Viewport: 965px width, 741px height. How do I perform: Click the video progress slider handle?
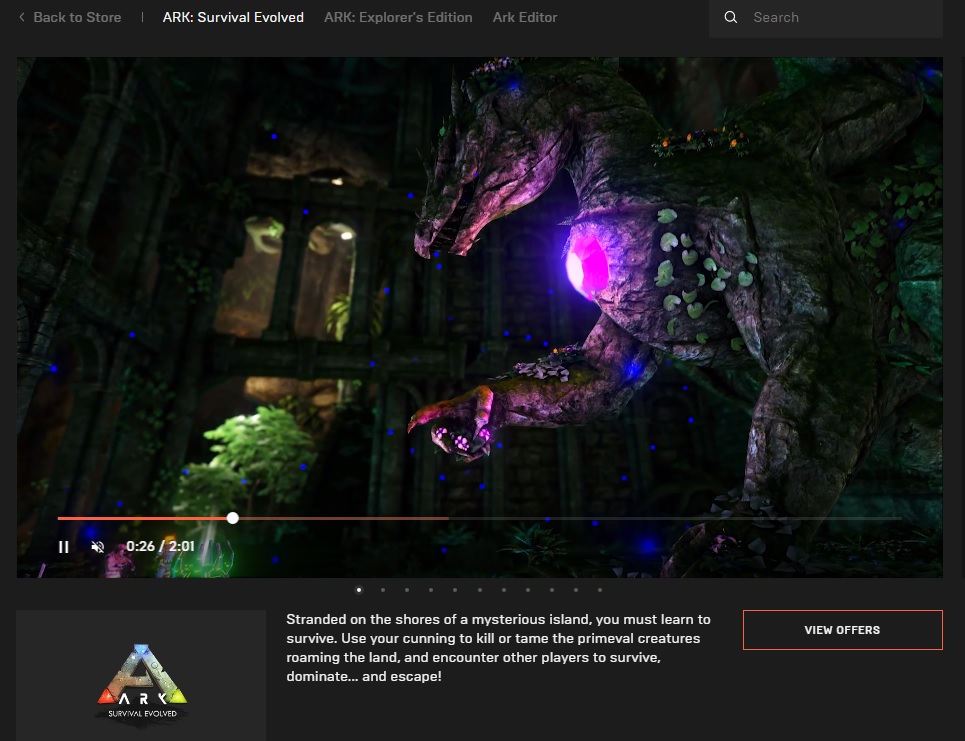[233, 518]
